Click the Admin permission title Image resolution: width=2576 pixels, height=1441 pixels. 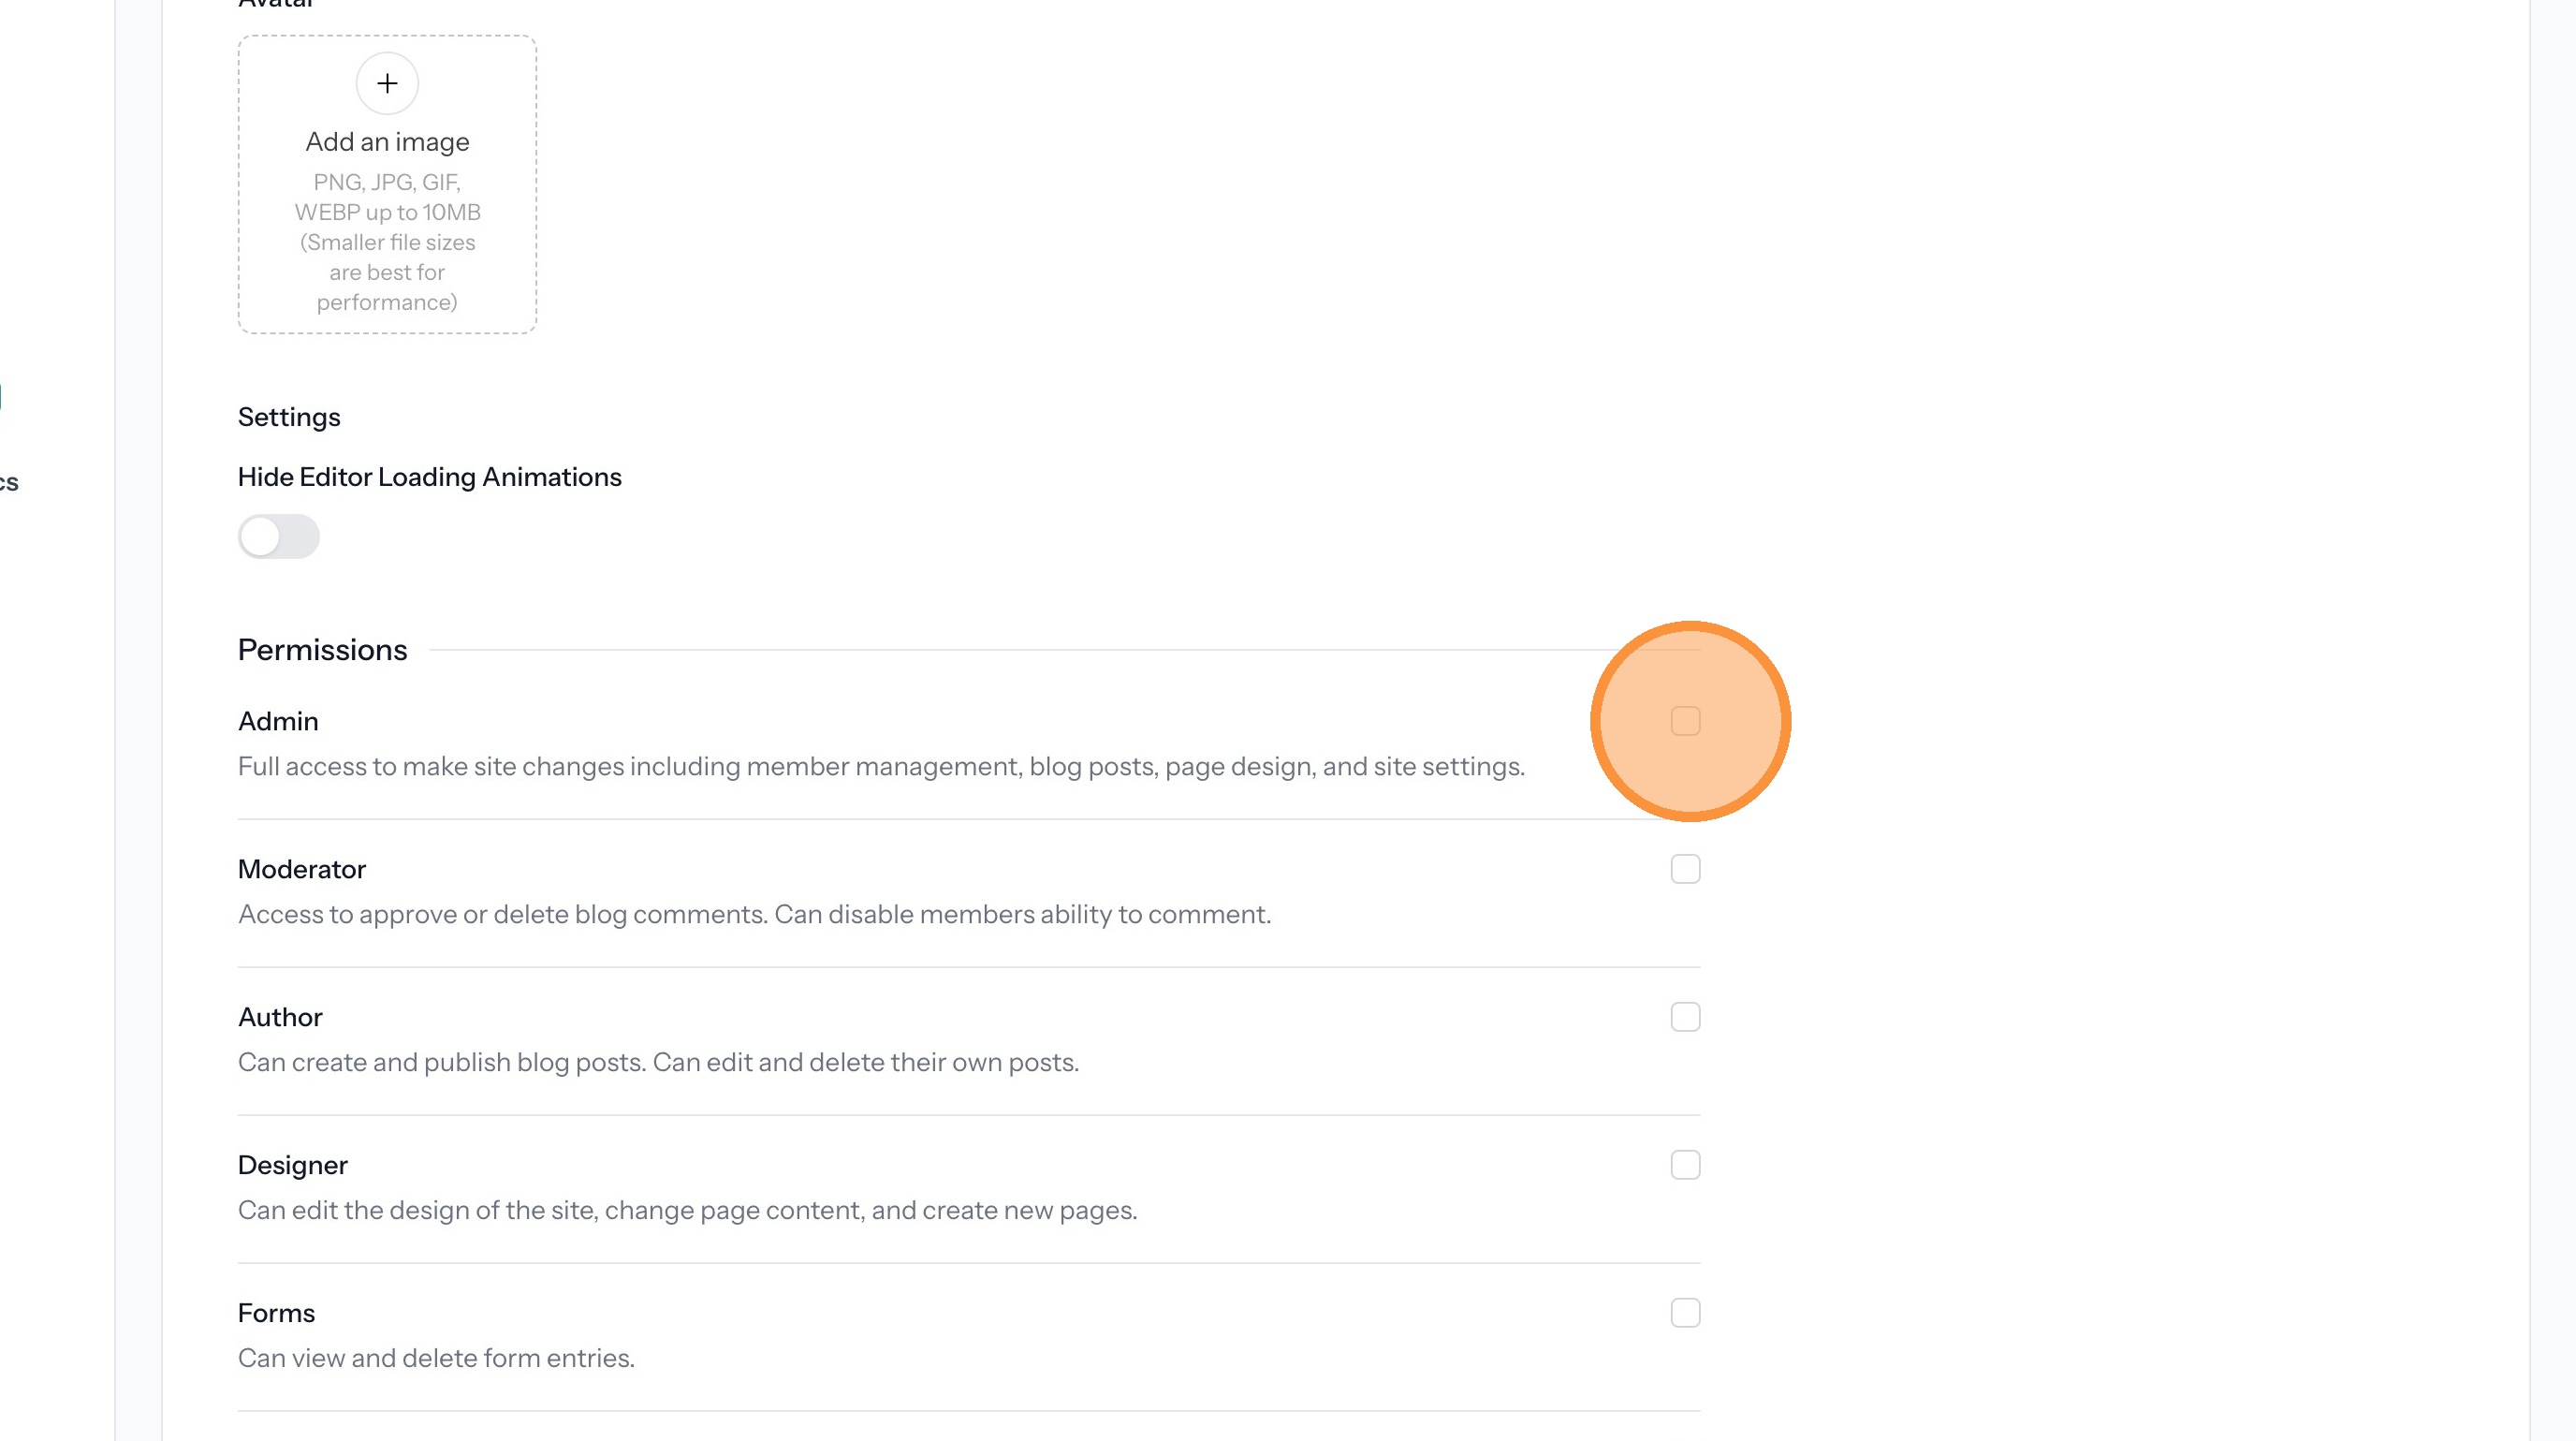pos(278,721)
